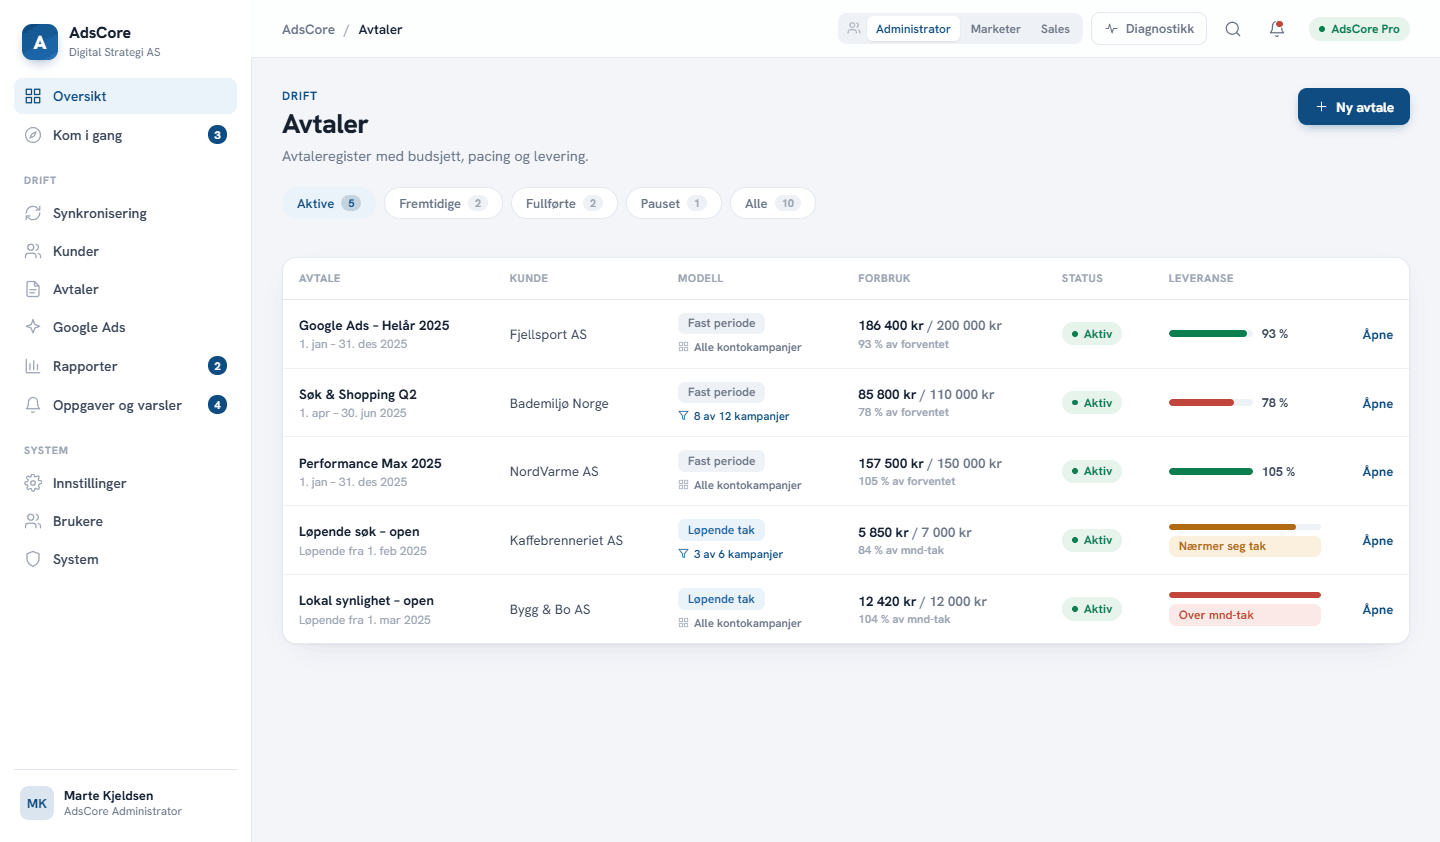Click the AVTALE column header
Screen dimensions: 1440x842
[320, 278]
